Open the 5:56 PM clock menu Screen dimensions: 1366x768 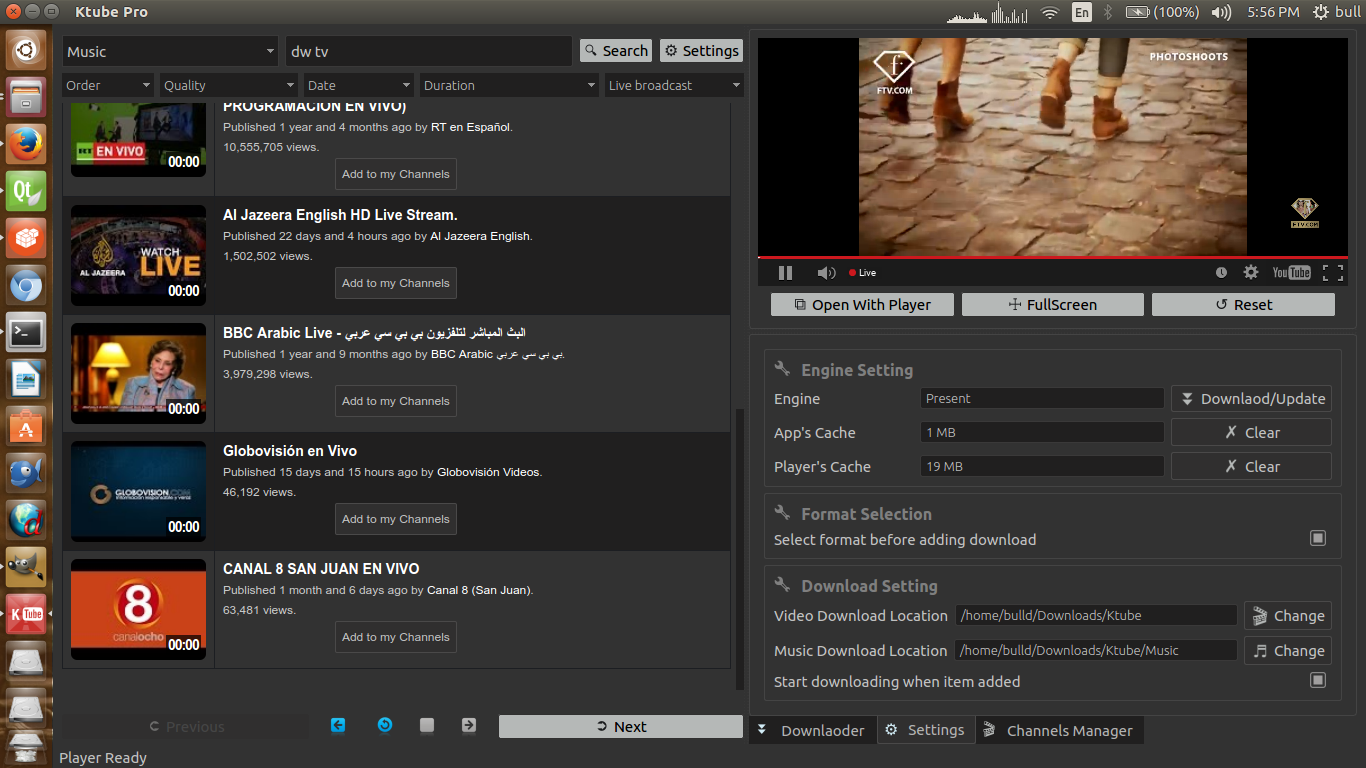(x=1274, y=12)
